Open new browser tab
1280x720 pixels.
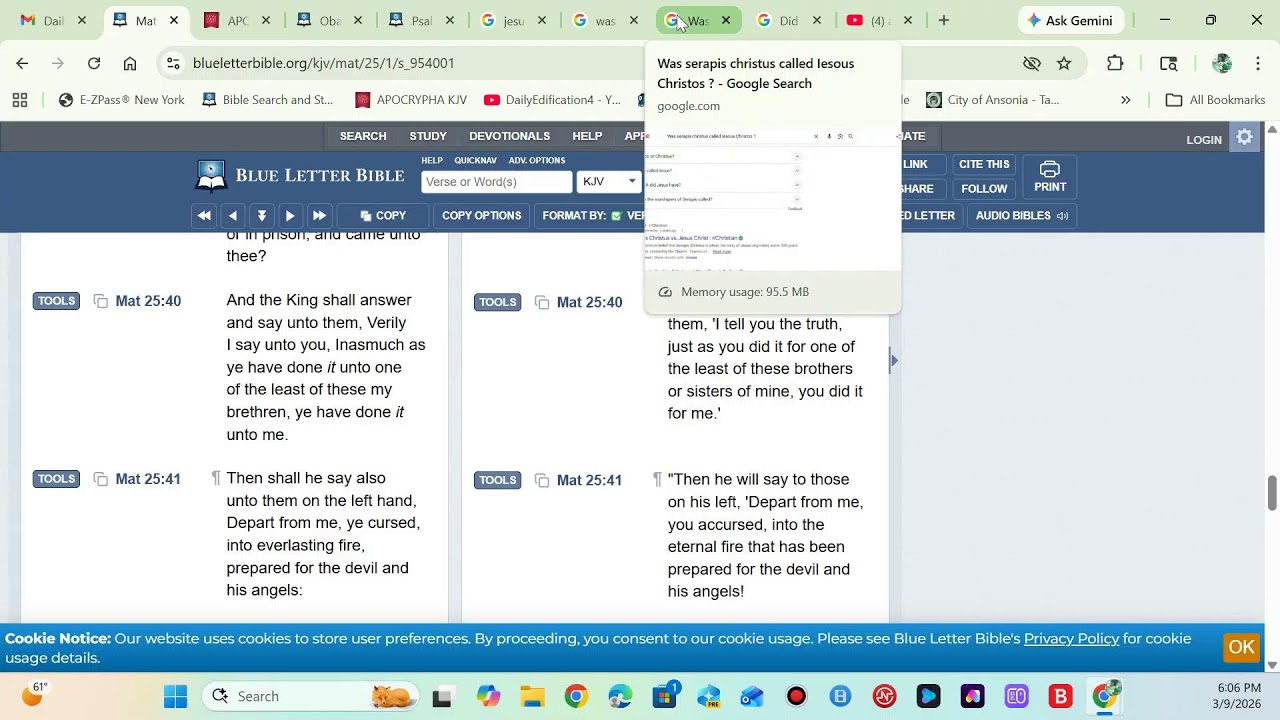943,20
